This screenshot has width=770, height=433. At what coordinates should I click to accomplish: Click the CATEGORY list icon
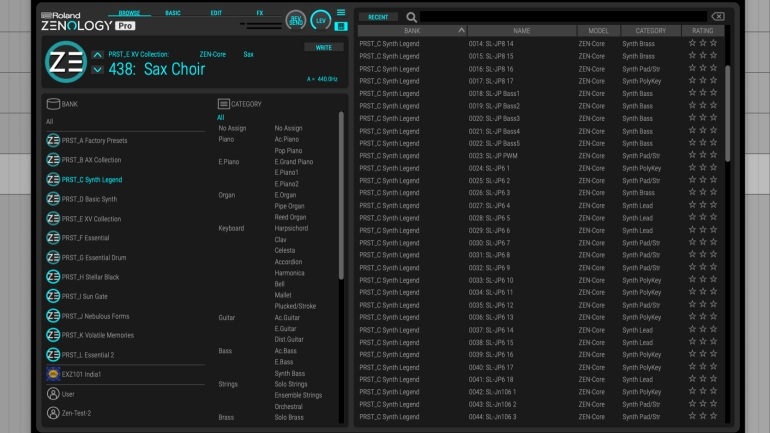tap(223, 104)
